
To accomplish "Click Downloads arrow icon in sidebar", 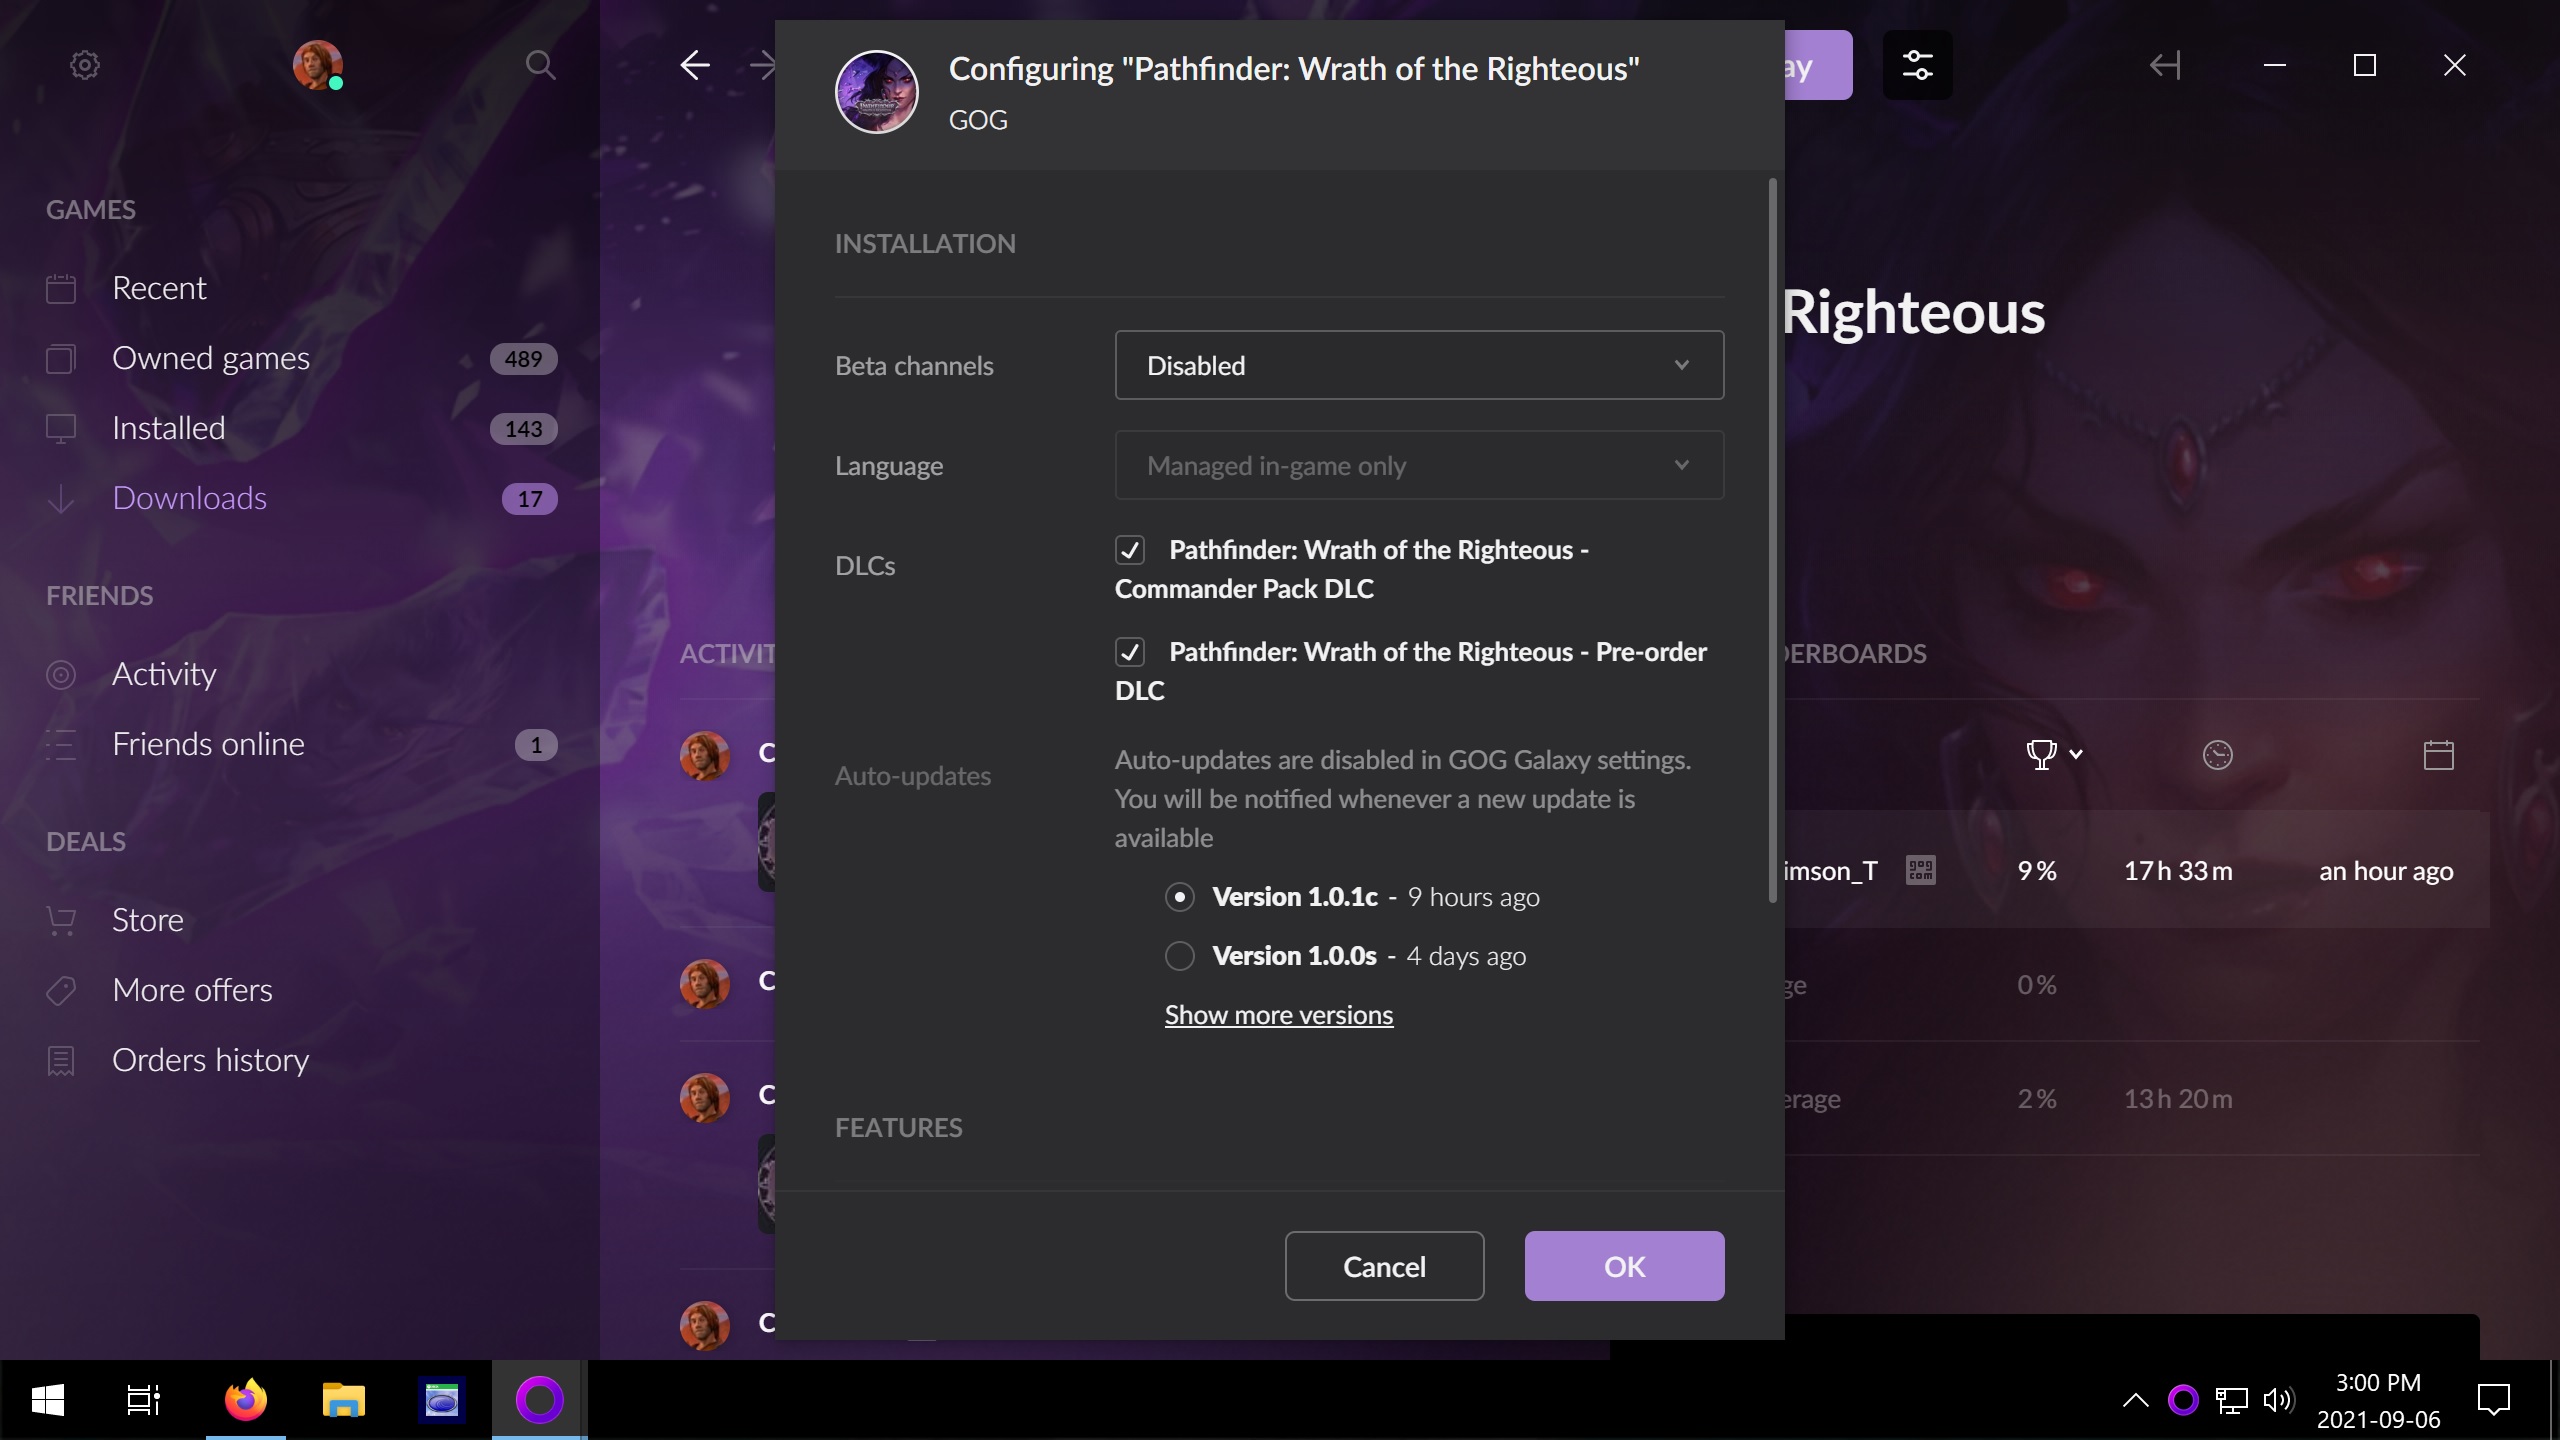I will click(61, 499).
